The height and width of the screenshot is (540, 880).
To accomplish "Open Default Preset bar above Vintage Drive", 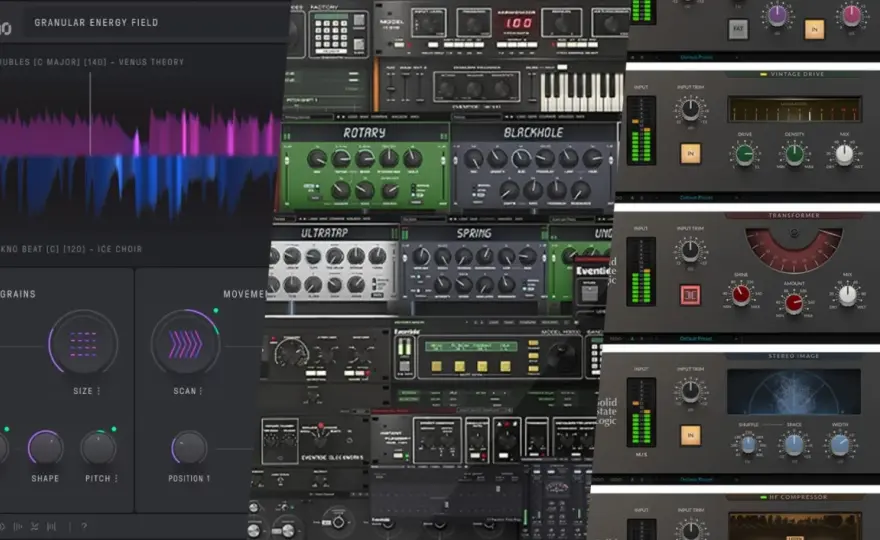I will pyautogui.click(x=696, y=57).
